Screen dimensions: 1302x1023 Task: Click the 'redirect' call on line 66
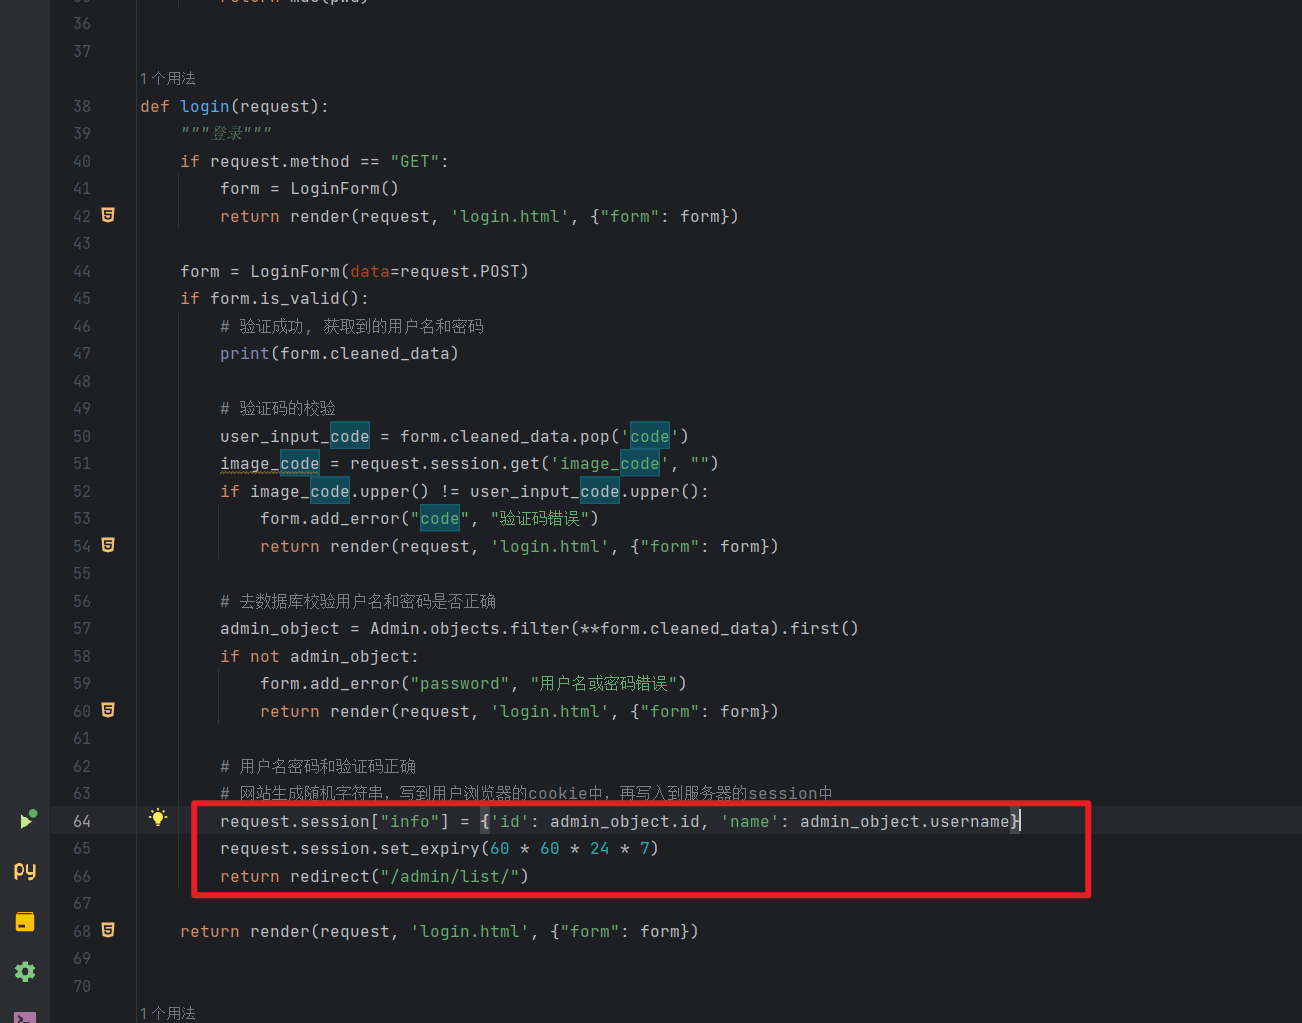pos(330,876)
